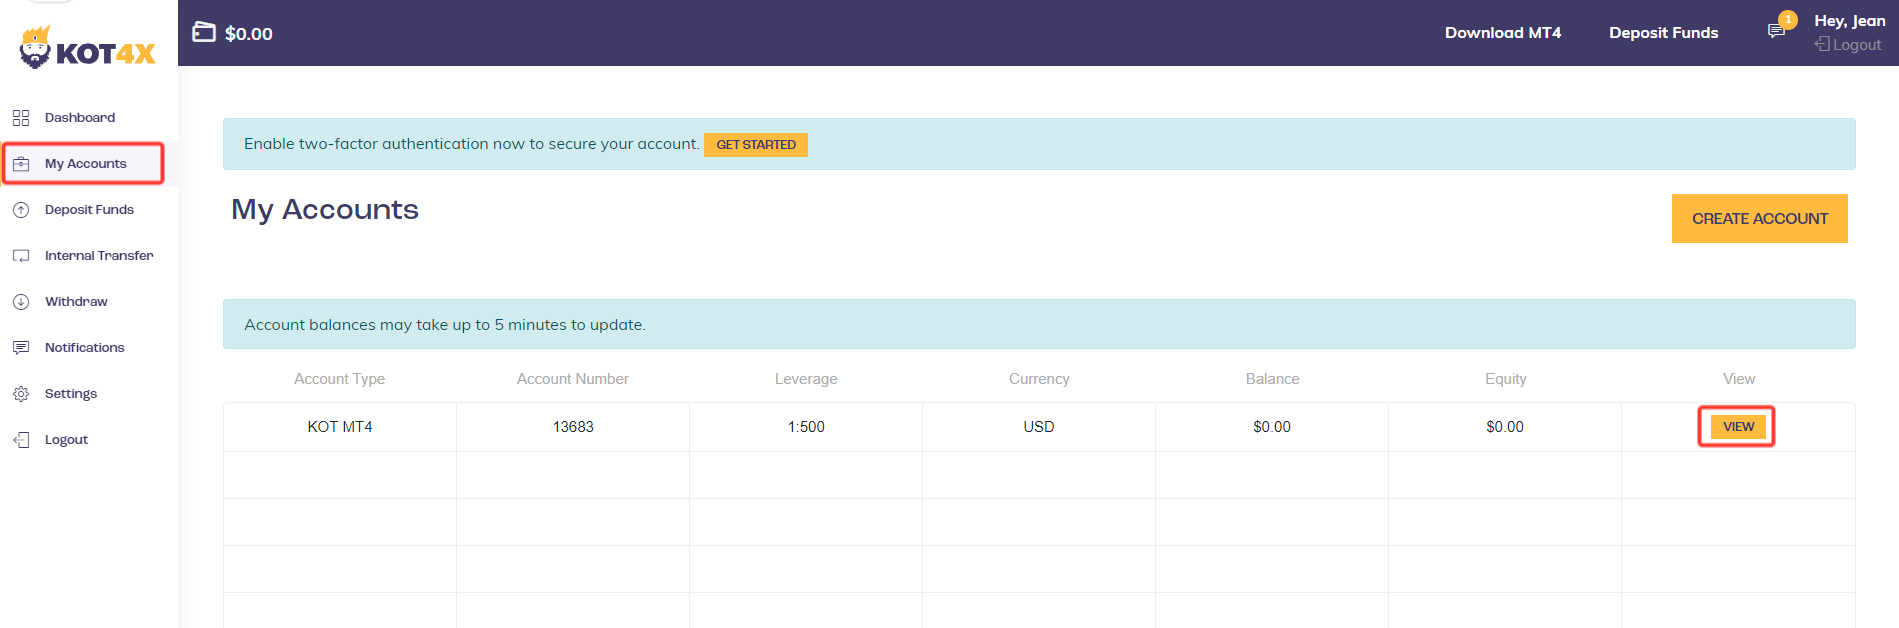Click the Deposit Funds up-arrow icon in sidebar
Image resolution: width=1899 pixels, height=628 pixels.
pyautogui.click(x=21, y=210)
